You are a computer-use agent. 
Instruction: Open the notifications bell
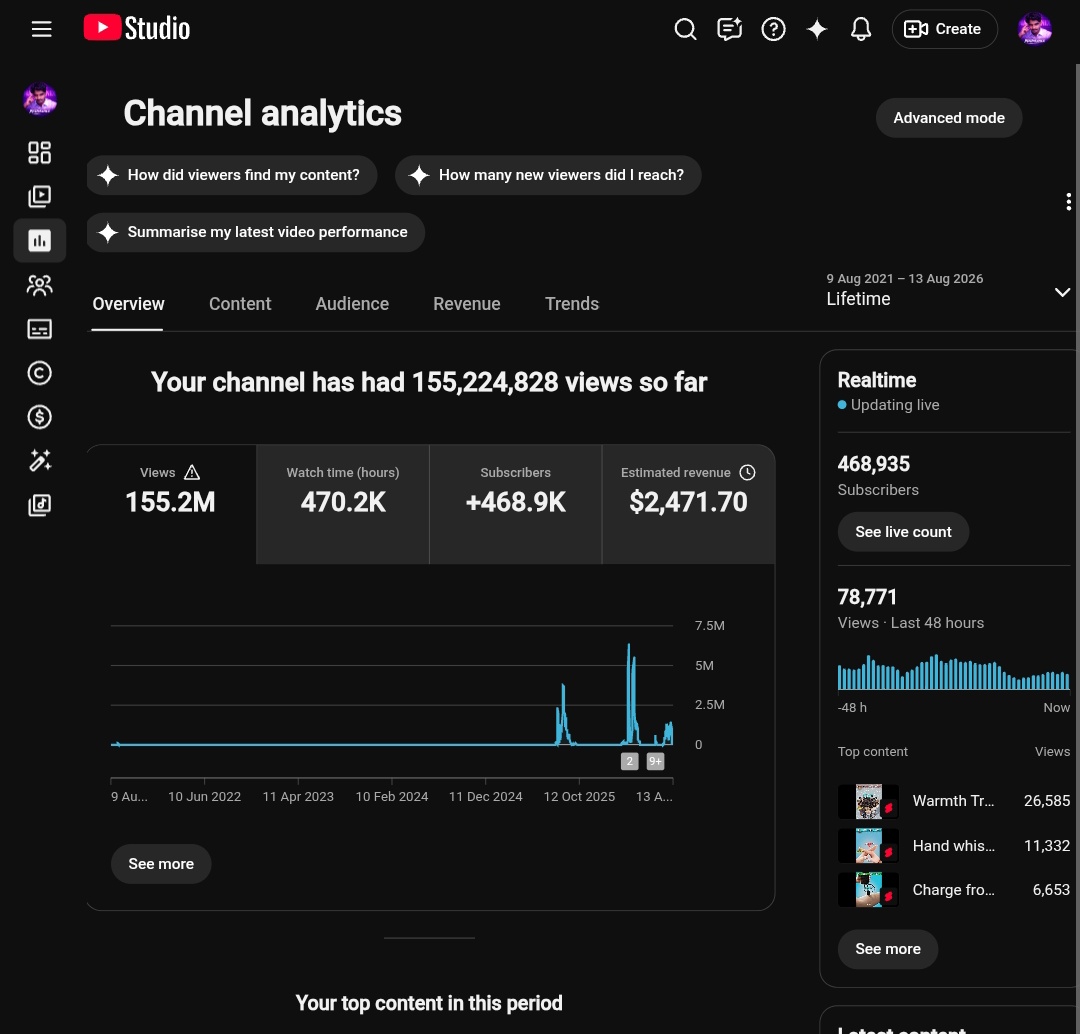click(x=861, y=29)
